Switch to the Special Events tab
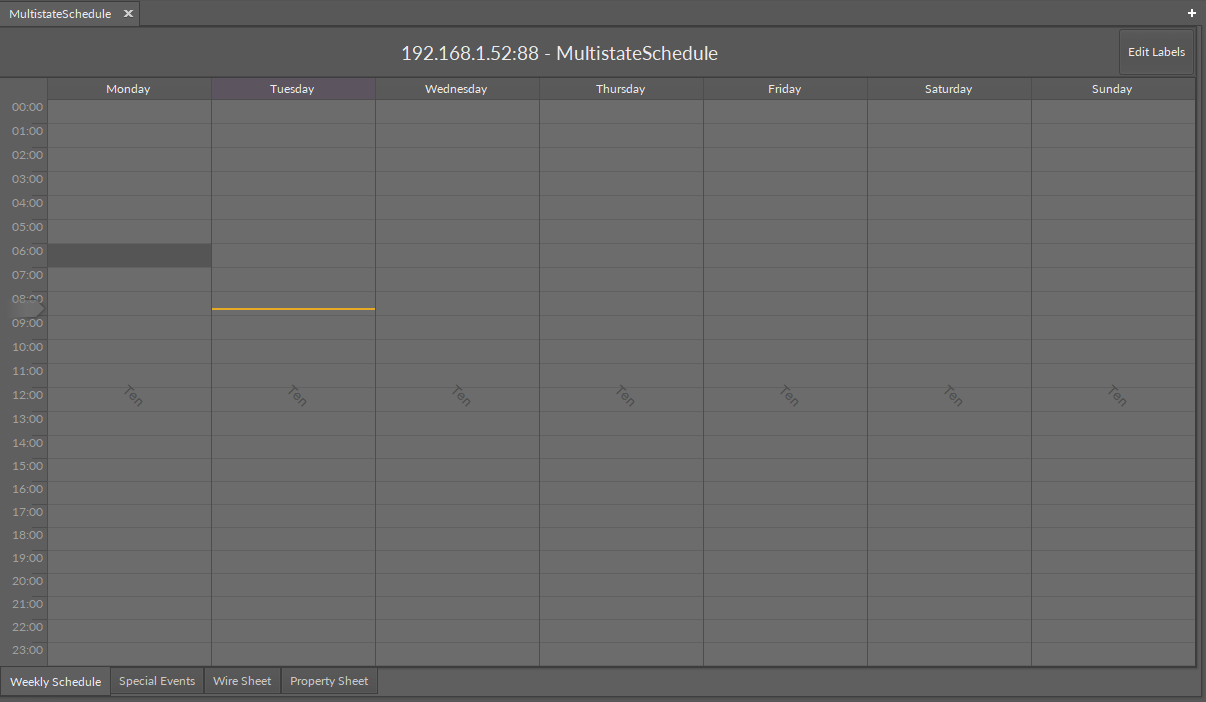 (x=156, y=681)
